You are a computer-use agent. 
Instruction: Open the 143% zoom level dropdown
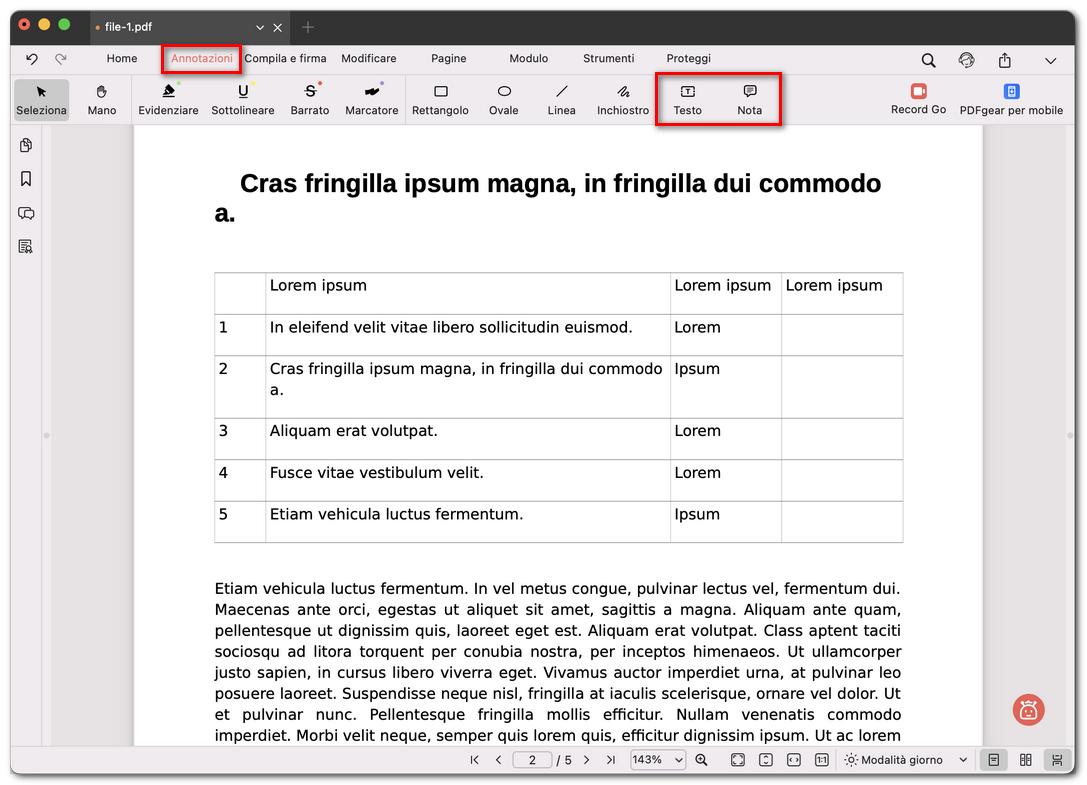pyautogui.click(x=657, y=760)
